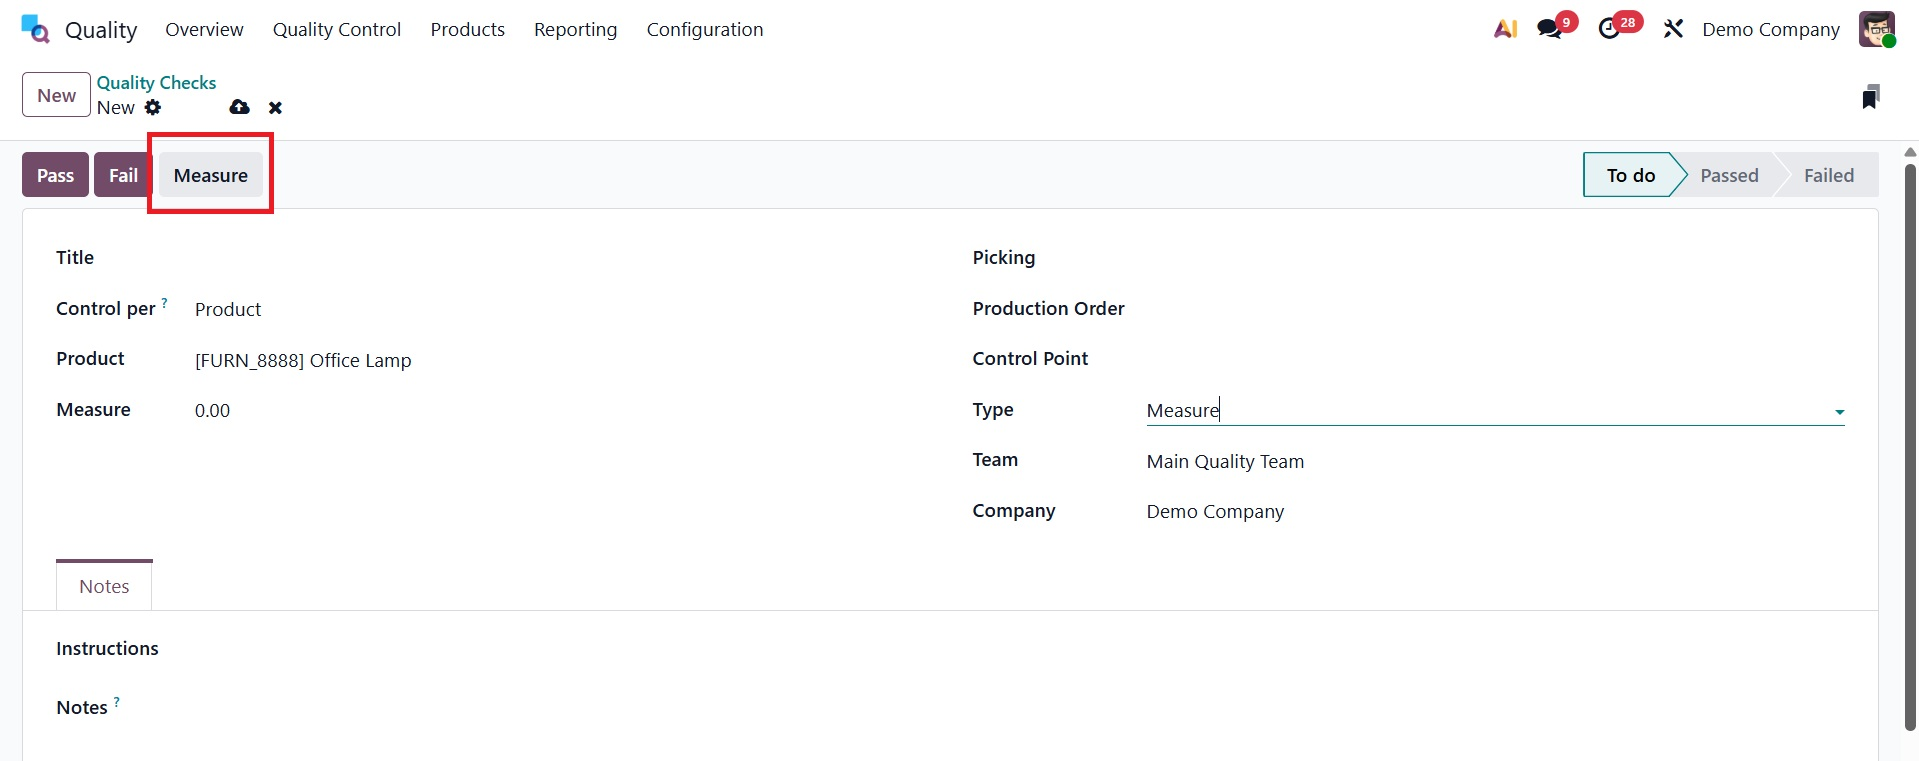This screenshot has height=761, width=1919.
Task: Click the Quality Checks breadcrumb link
Action: pyautogui.click(x=156, y=82)
